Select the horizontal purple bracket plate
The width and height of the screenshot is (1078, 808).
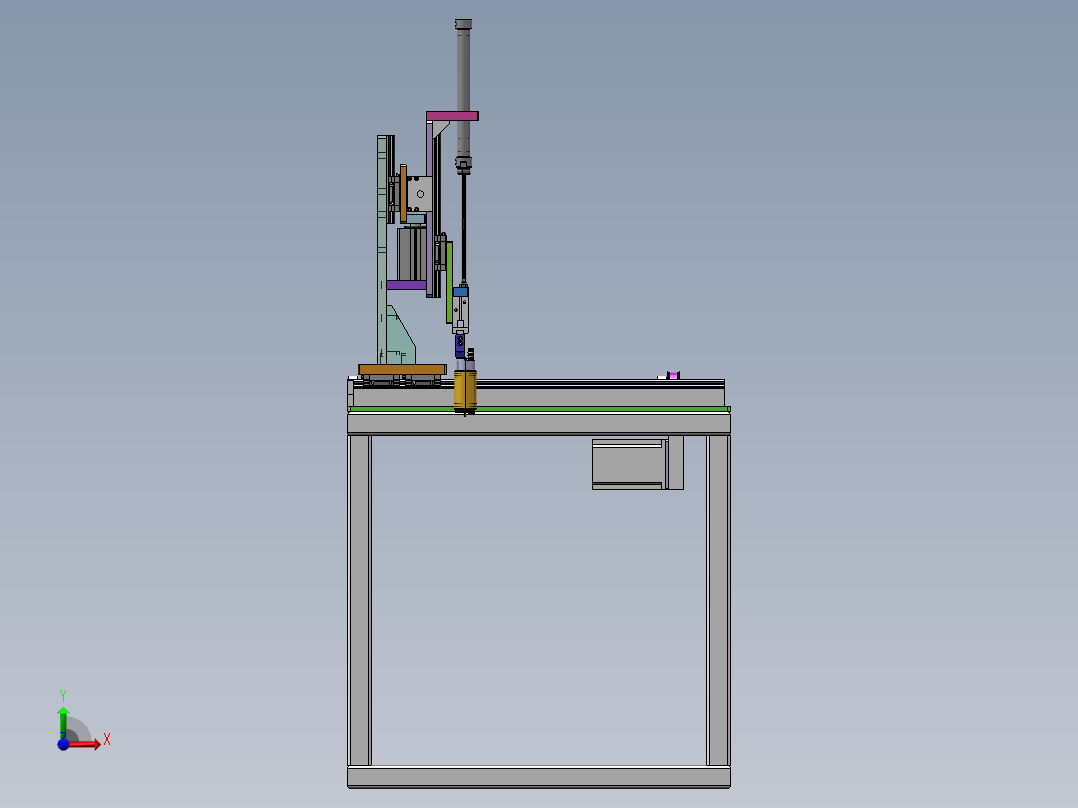tap(406, 285)
